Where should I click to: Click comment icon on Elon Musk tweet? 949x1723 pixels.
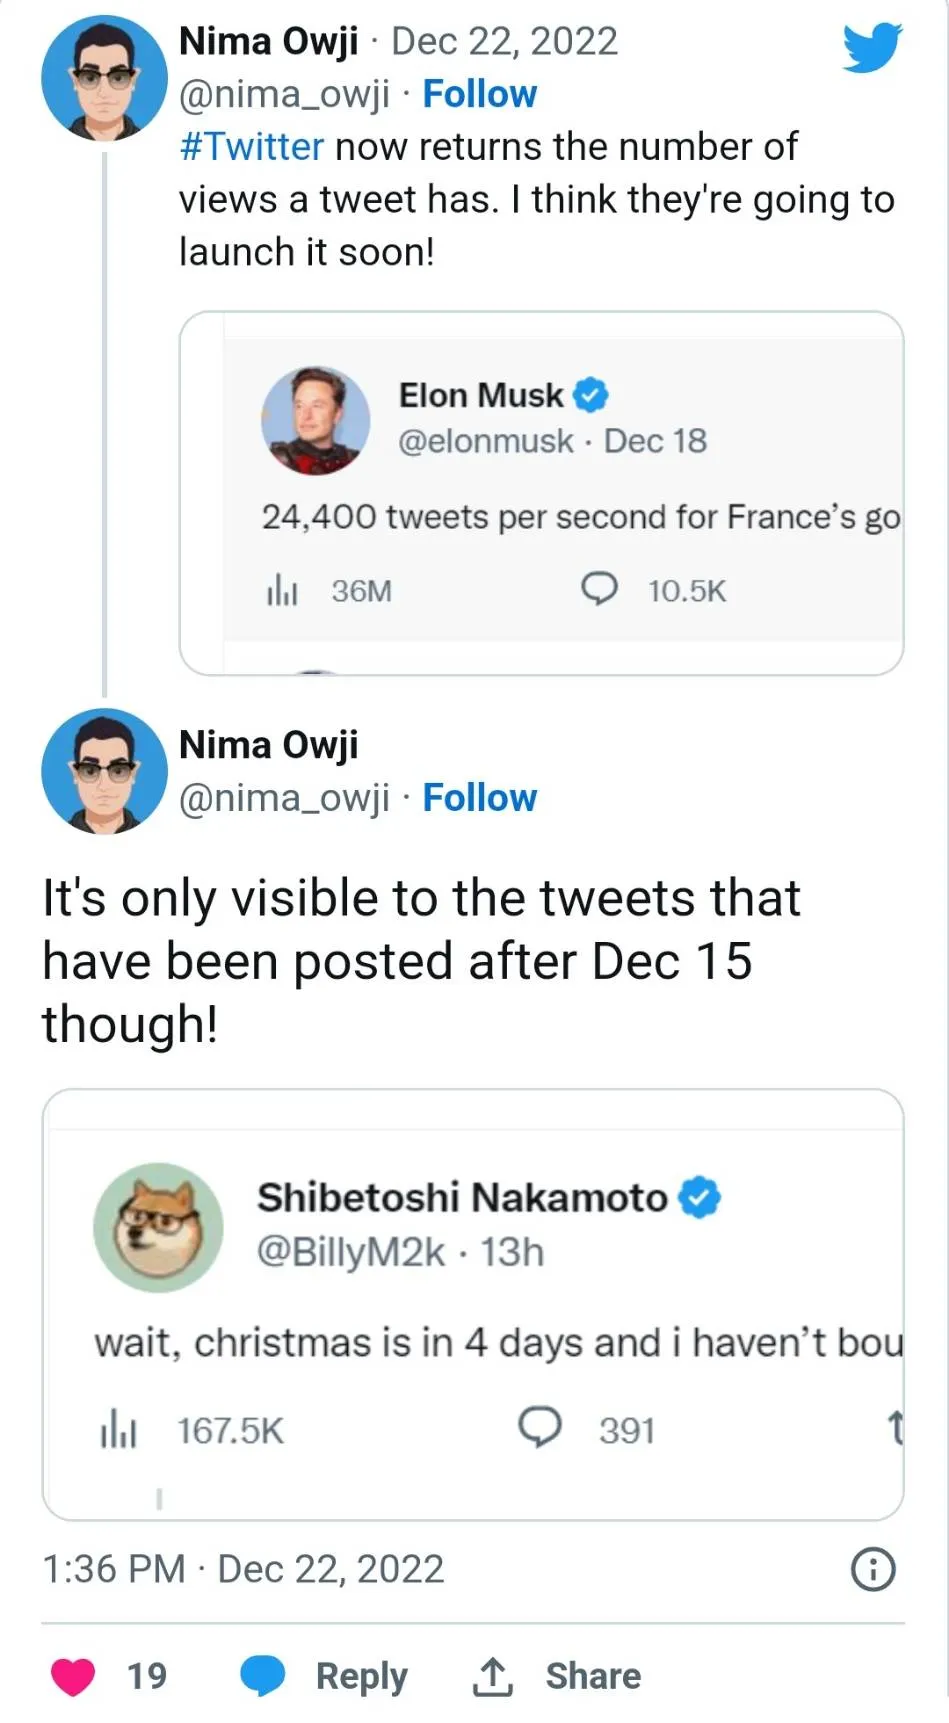pos(599,589)
